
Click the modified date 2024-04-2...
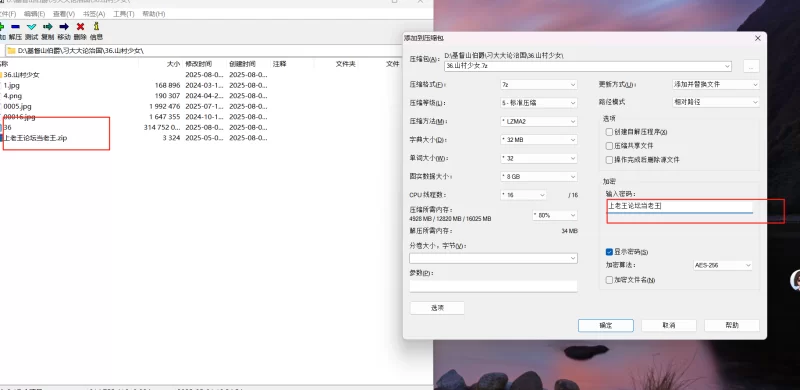click(204, 95)
